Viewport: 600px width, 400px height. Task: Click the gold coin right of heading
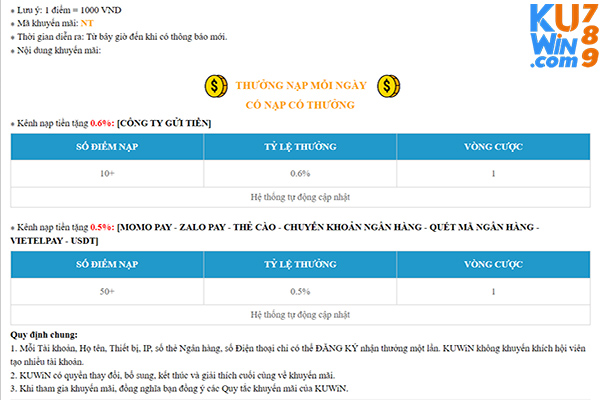(x=388, y=86)
